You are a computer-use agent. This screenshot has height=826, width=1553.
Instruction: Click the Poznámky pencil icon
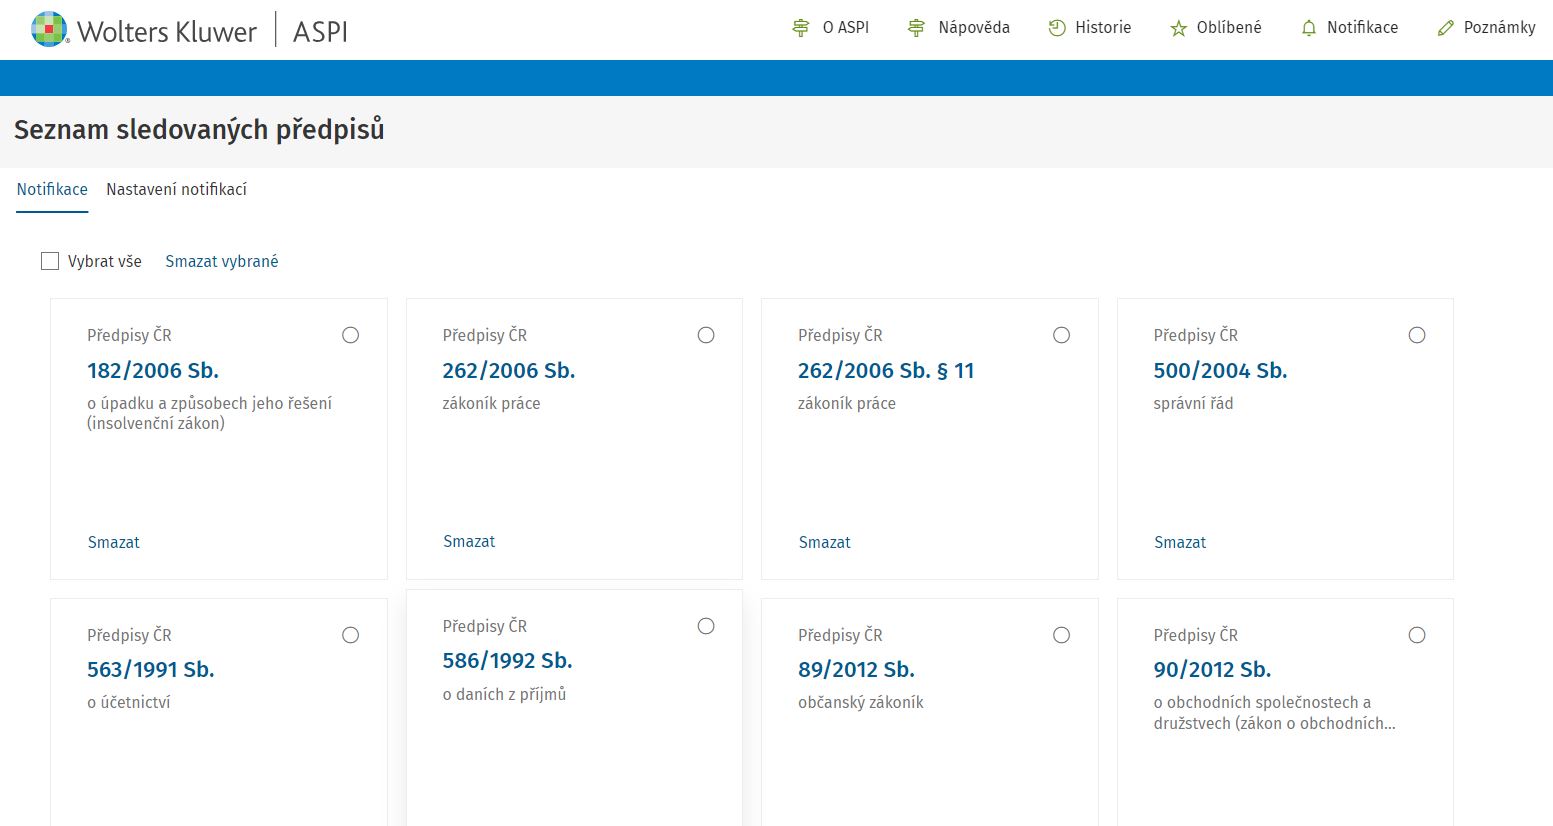(x=1445, y=28)
